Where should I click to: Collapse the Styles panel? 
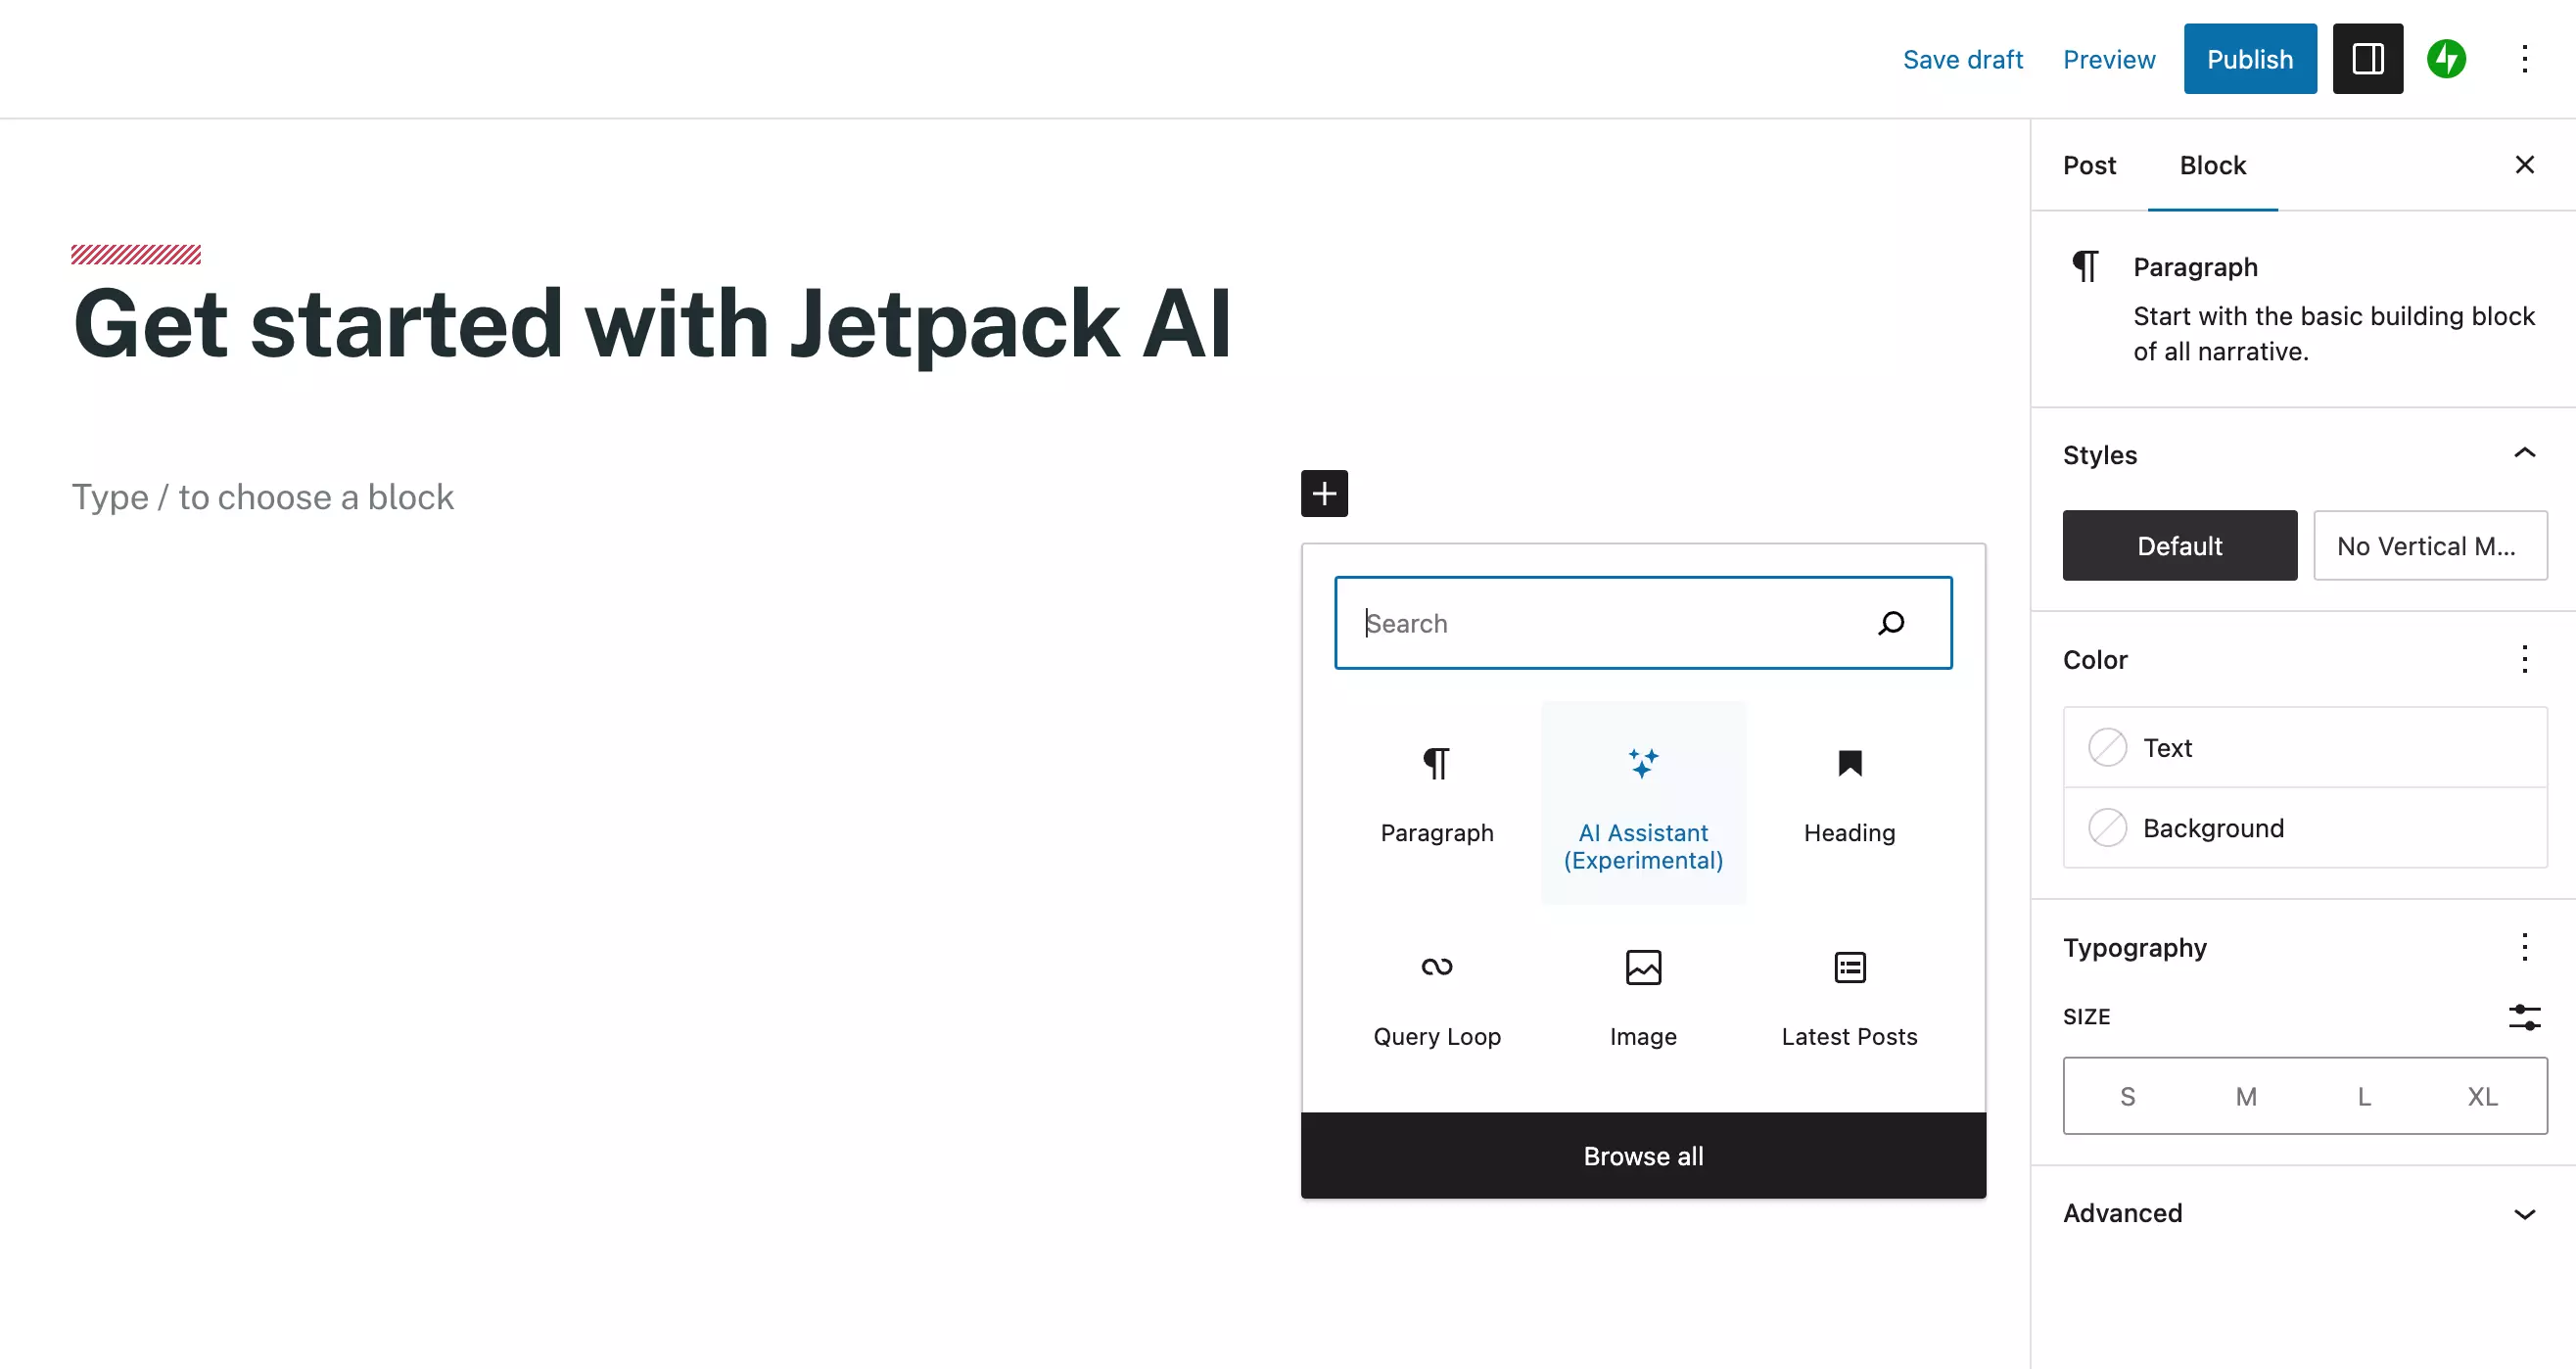coord(2524,454)
